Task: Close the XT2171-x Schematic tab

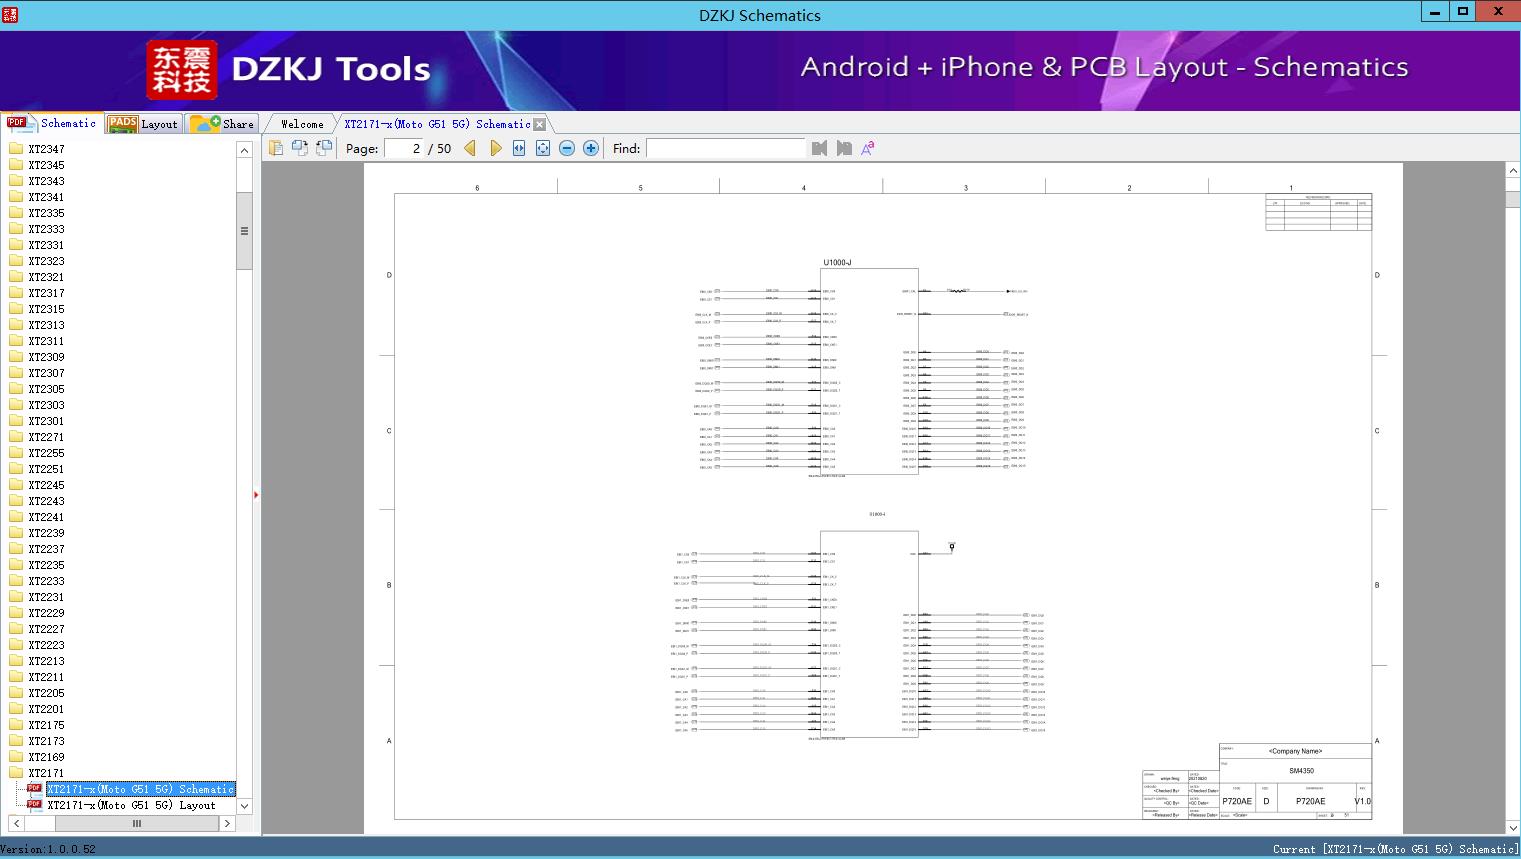Action: [x=540, y=124]
